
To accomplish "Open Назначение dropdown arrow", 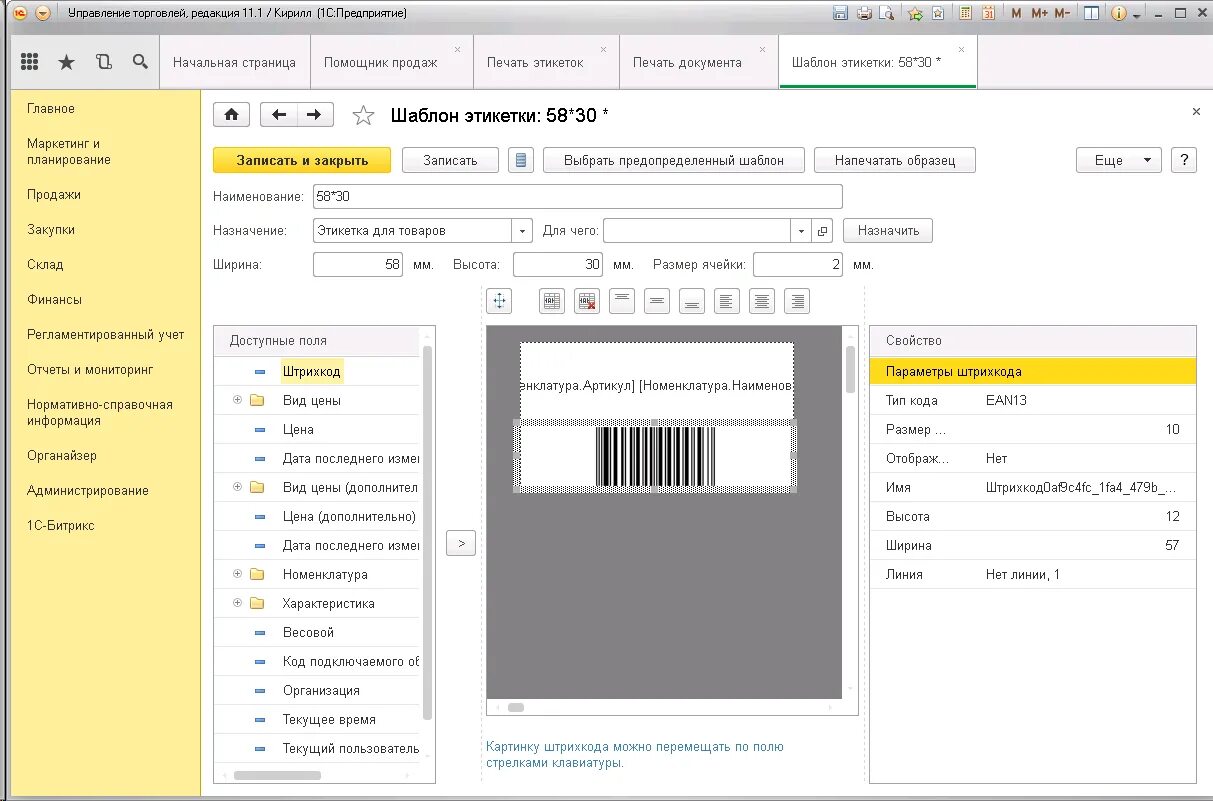I will pyautogui.click(x=522, y=231).
